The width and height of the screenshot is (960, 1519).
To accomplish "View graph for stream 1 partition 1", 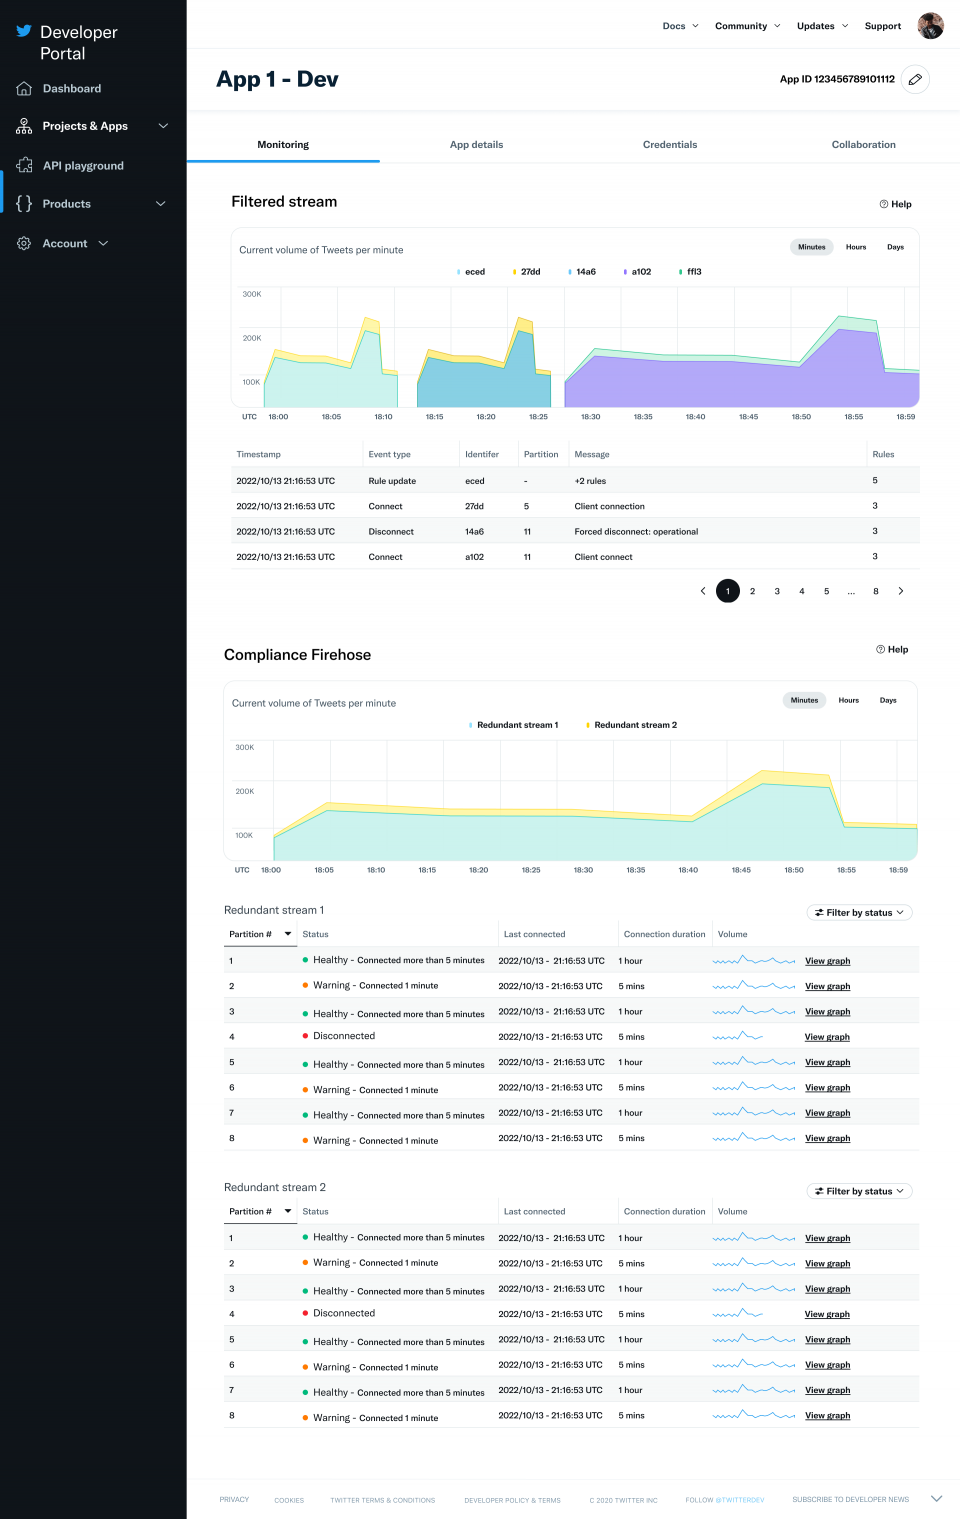I will click(x=828, y=961).
